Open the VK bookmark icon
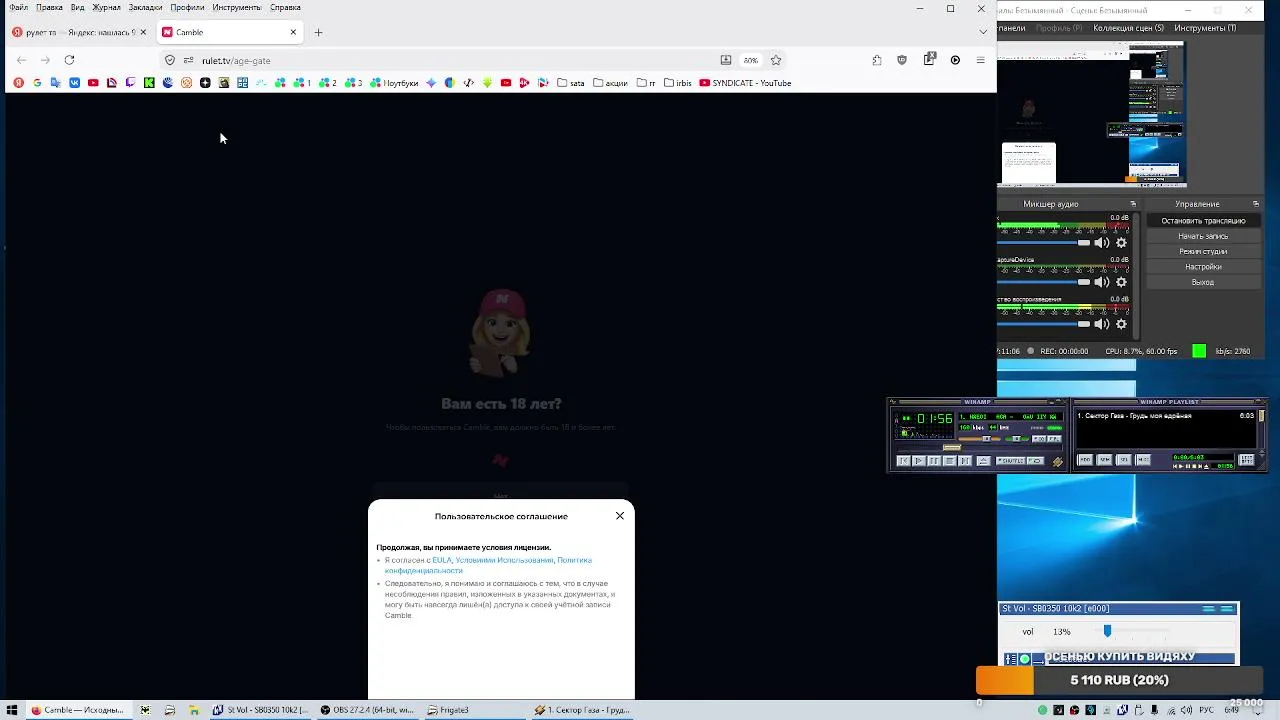1280x720 pixels. pos(74,83)
